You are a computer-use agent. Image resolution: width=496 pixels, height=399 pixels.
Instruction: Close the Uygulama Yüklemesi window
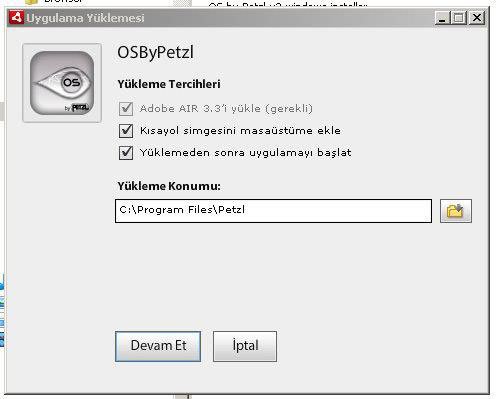pos(477,18)
